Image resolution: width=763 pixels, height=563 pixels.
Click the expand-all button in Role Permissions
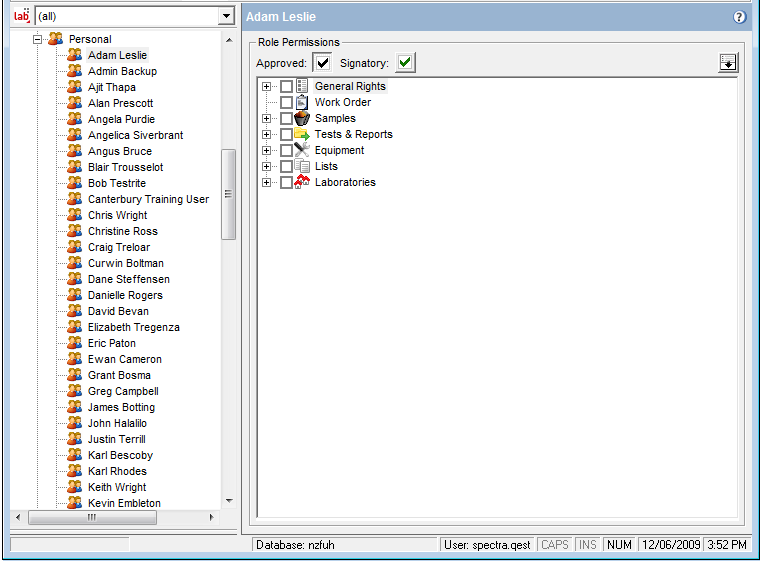pos(728,63)
